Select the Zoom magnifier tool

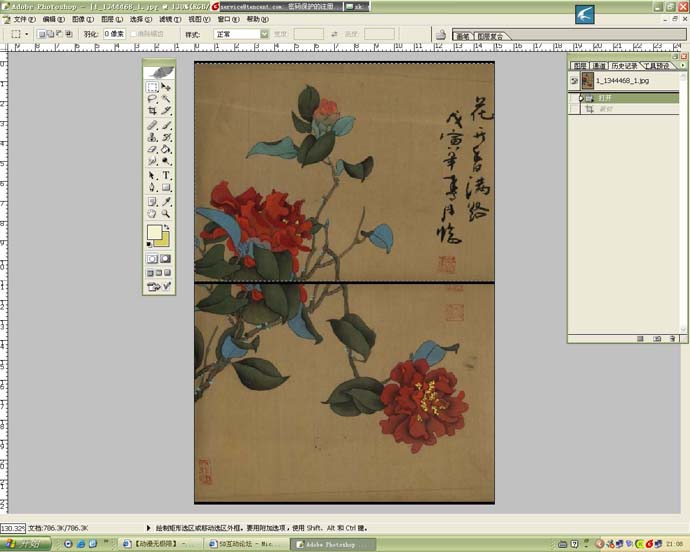click(x=166, y=213)
